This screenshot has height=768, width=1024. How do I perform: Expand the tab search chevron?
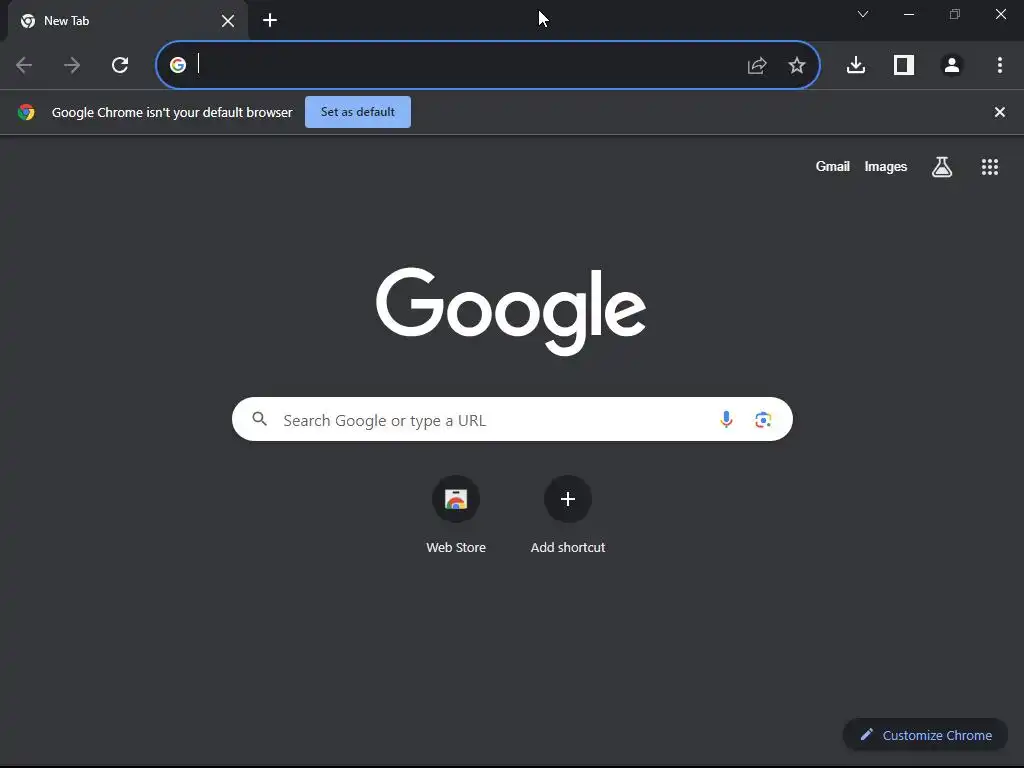coord(863,14)
